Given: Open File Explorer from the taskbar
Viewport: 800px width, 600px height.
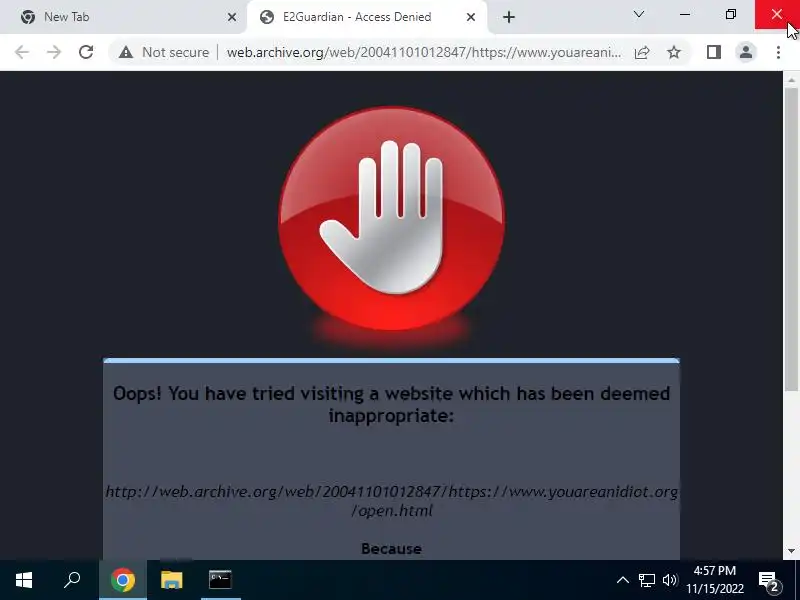Looking at the screenshot, I should 171,580.
